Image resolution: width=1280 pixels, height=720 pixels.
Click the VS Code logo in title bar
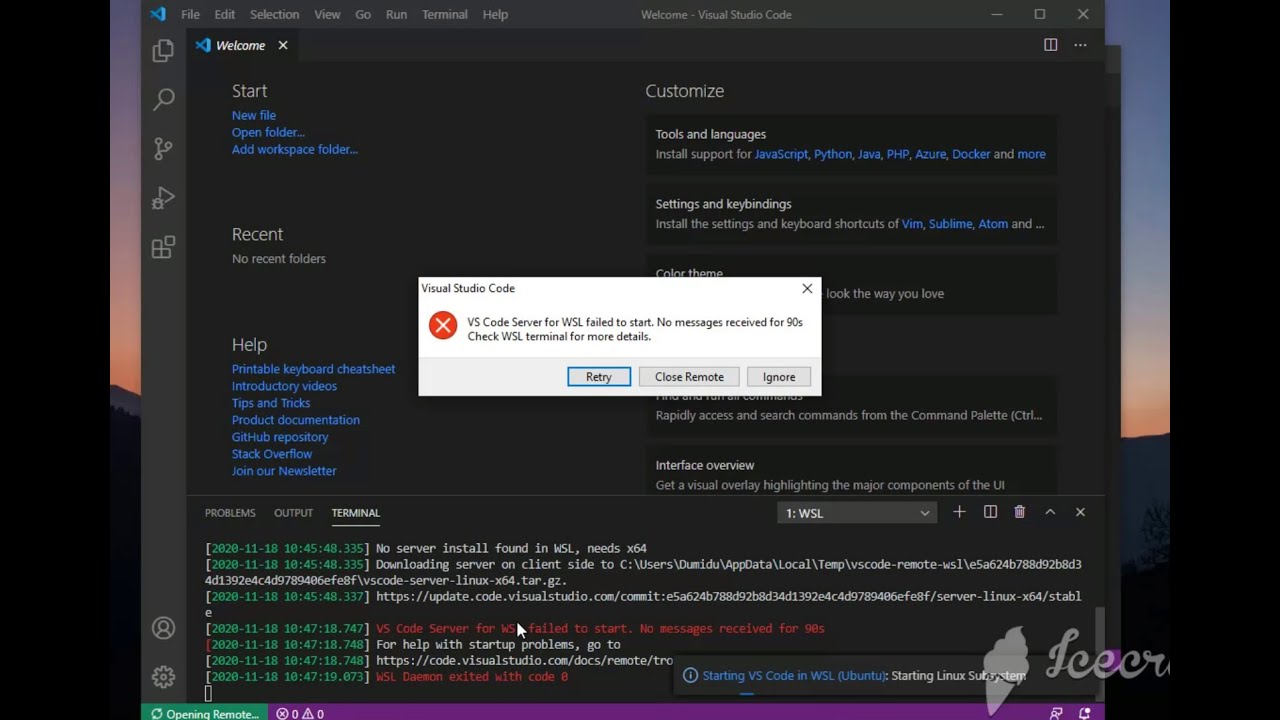pos(158,14)
